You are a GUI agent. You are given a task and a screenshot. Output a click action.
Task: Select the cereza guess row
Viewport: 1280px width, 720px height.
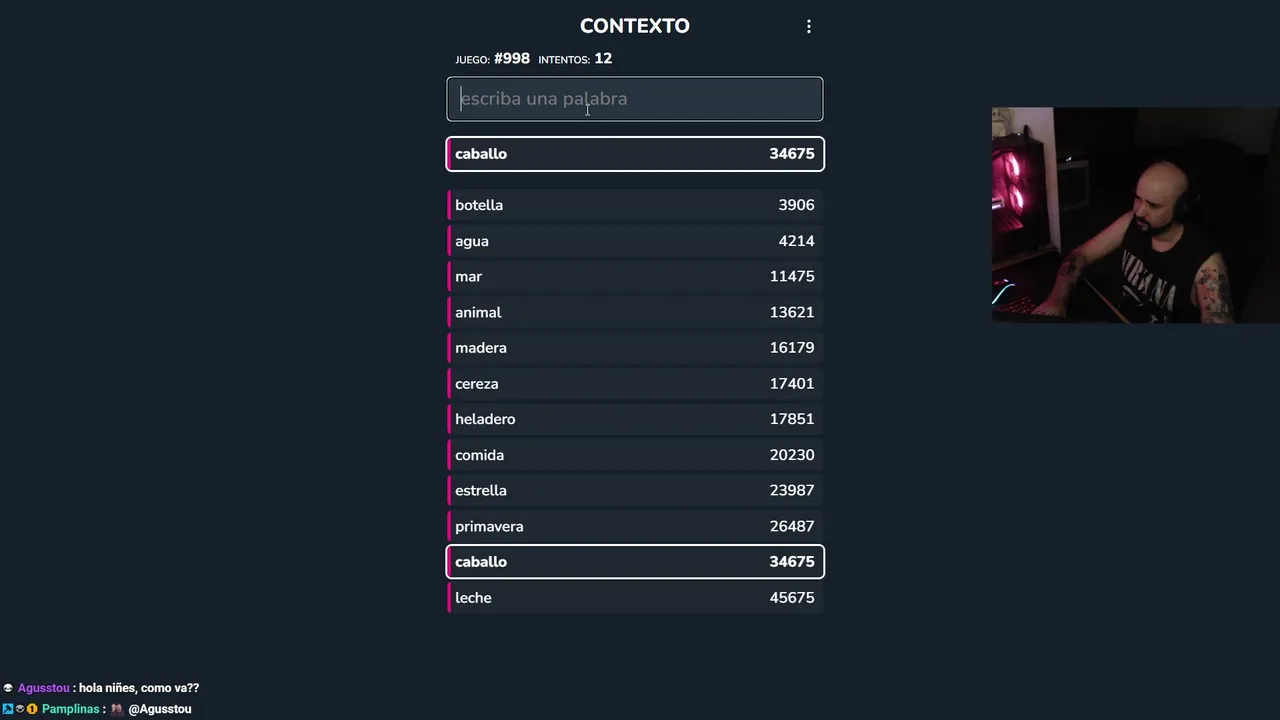pyautogui.click(x=635, y=383)
